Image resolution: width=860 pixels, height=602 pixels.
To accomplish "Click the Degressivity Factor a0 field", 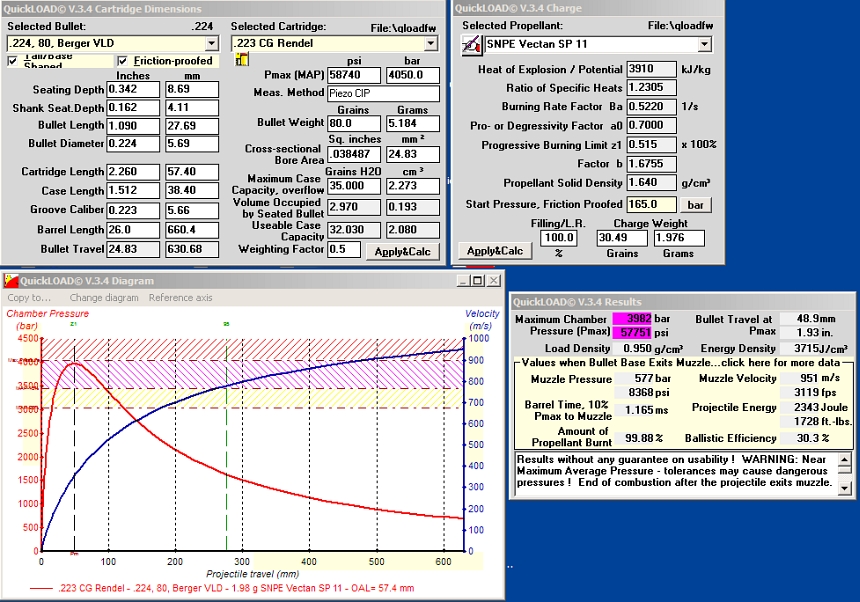I will [x=652, y=126].
